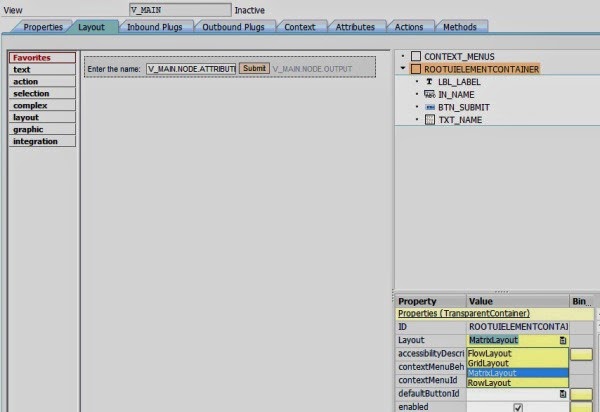Click binding button for accessibilityDescription row

click(x=581, y=354)
